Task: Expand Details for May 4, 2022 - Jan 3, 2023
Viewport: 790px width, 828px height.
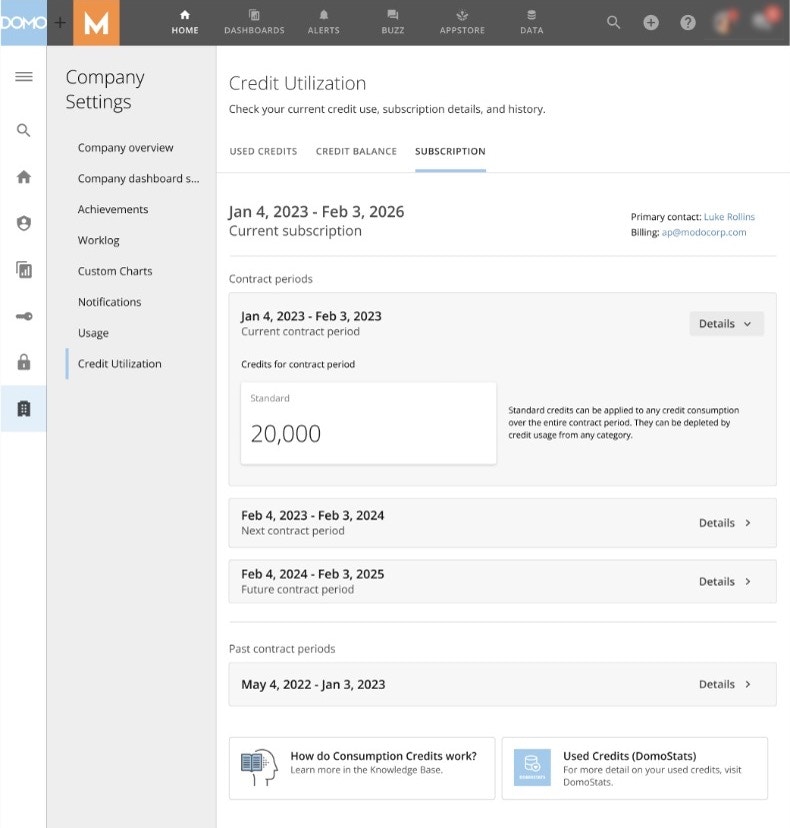Action: tap(725, 684)
